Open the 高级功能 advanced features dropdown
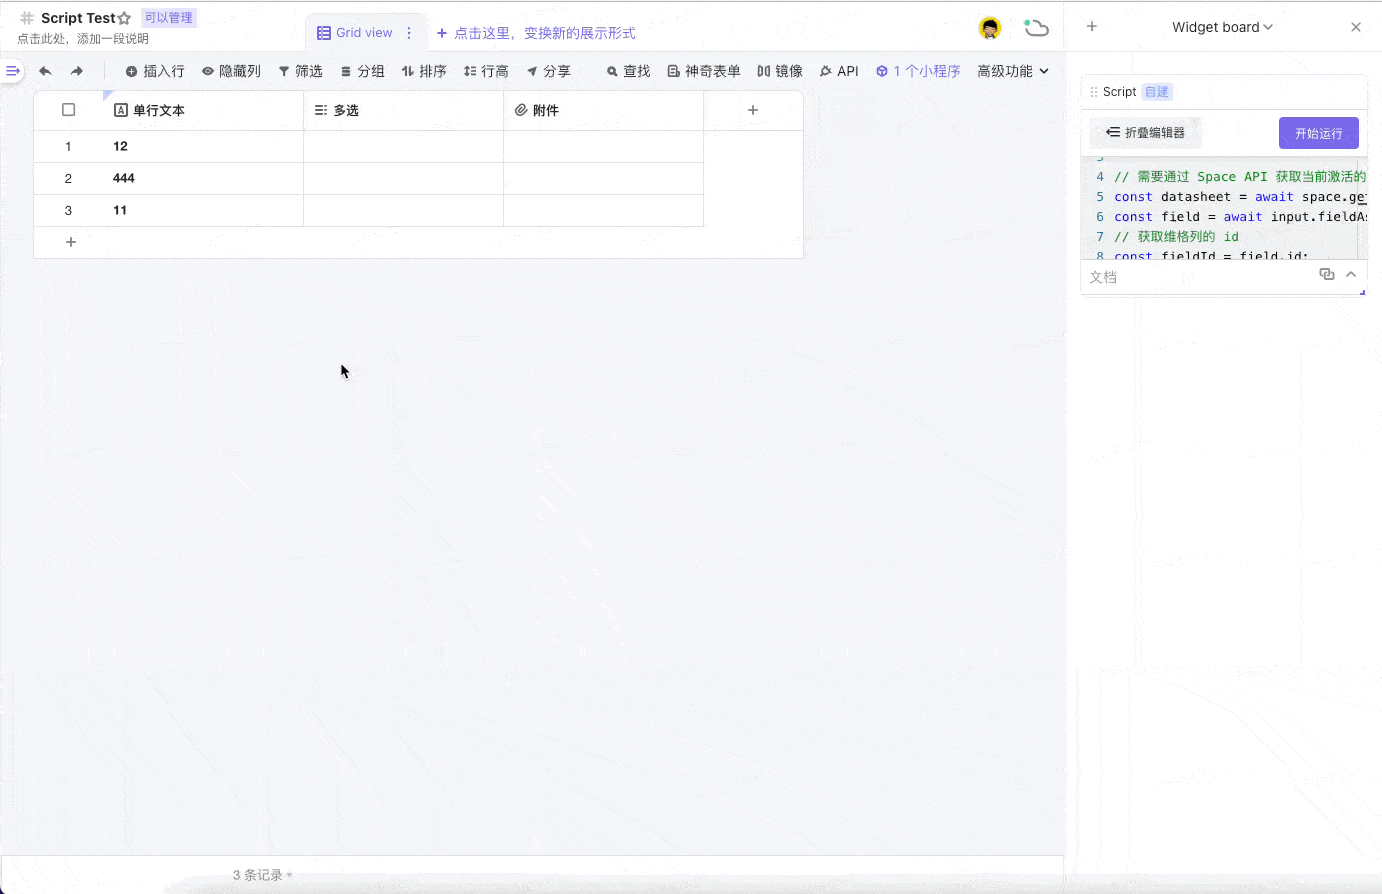The image size is (1382, 894). point(1012,71)
